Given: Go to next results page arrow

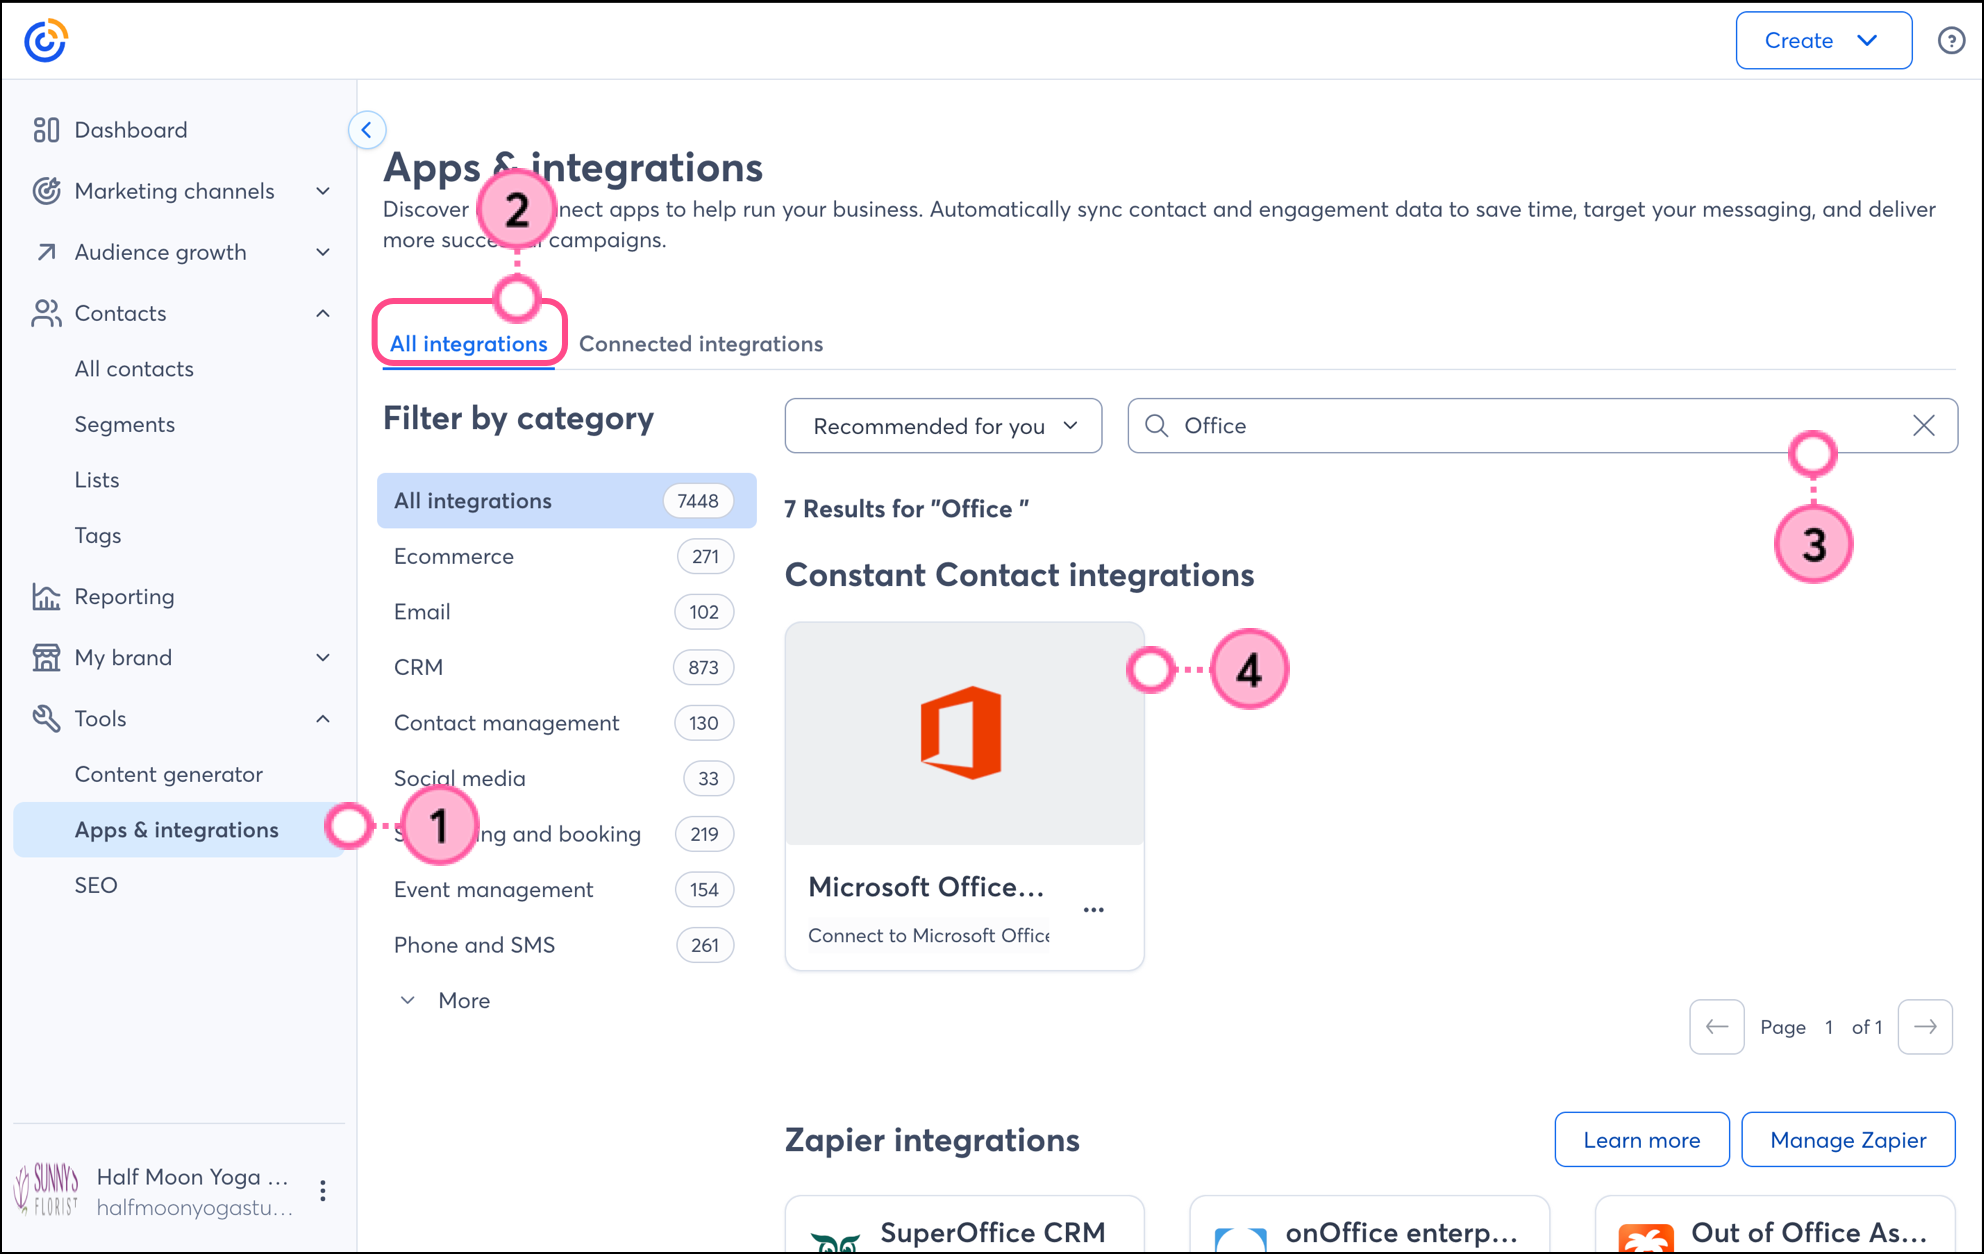Looking at the screenshot, I should (1925, 1027).
